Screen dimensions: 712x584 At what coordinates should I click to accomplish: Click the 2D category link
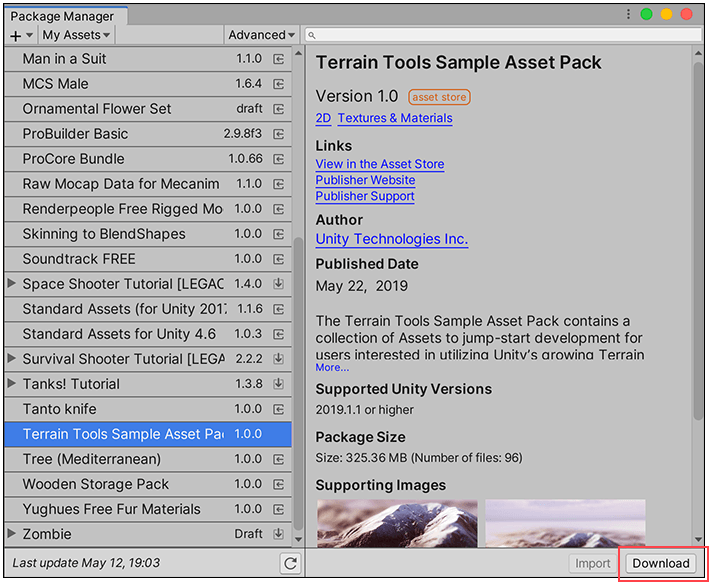[x=323, y=118]
